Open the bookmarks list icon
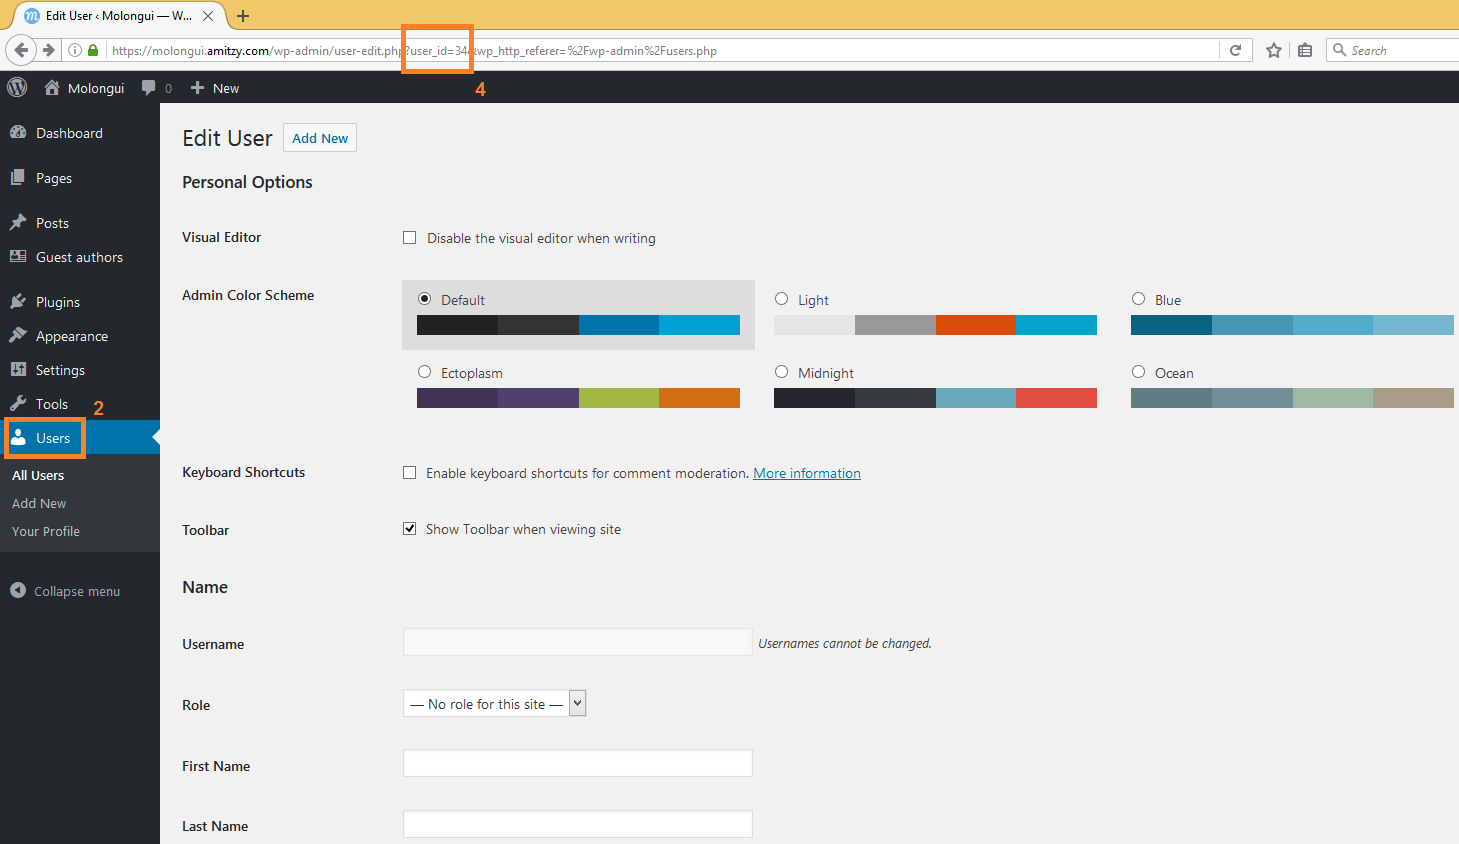The image size is (1459, 844). tap(1305, 50)
